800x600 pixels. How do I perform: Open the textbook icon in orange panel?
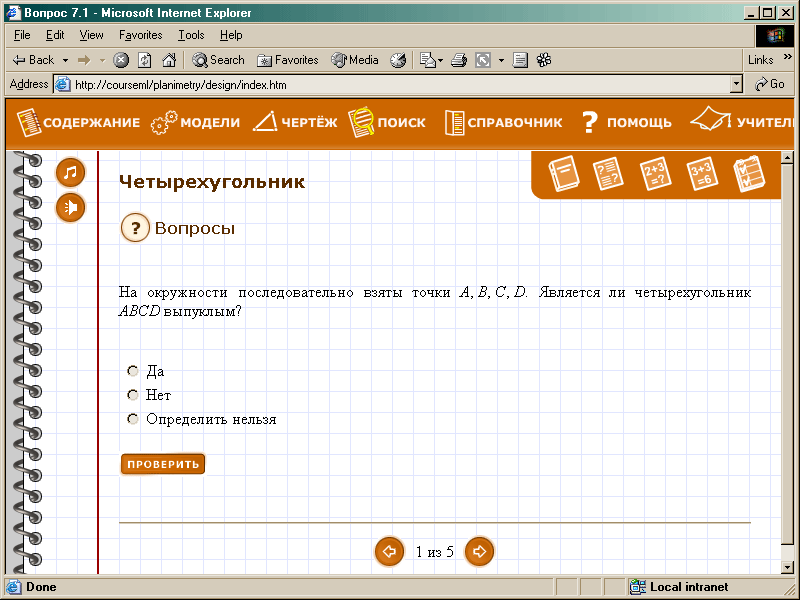pyautogui.click(x=564, y=174)
